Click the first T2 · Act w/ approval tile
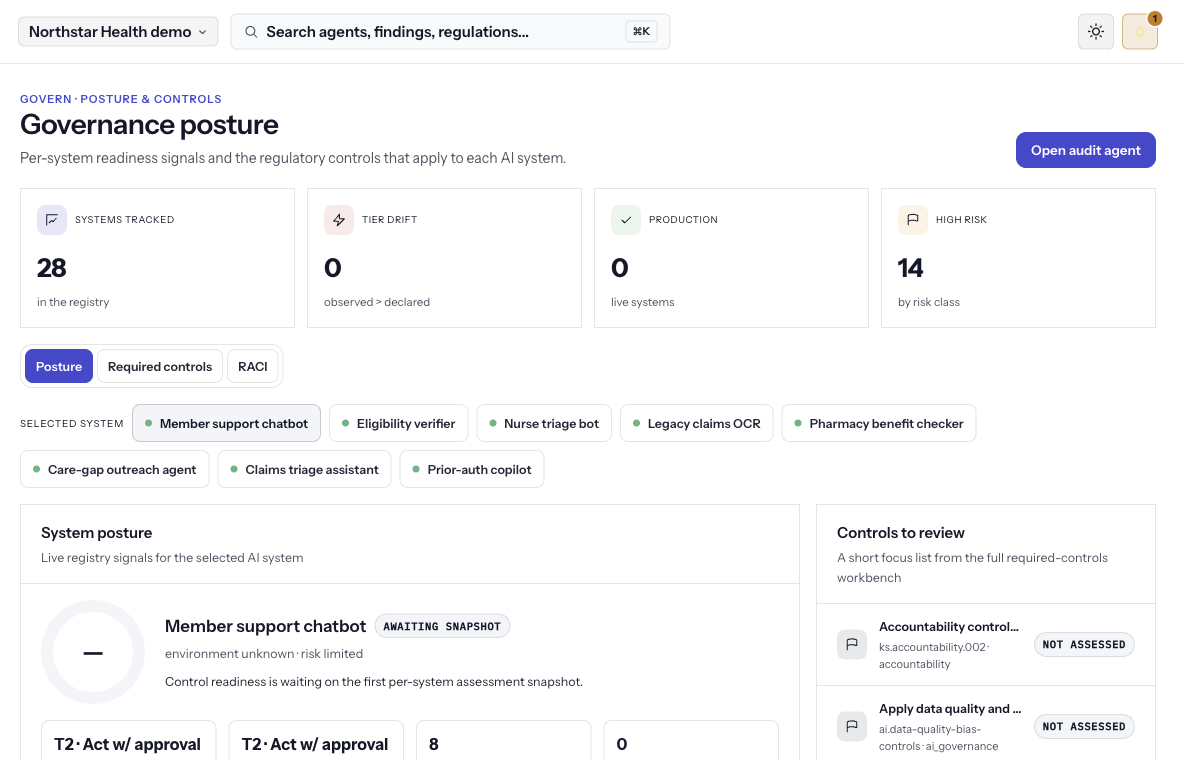Image resolution: width=1184 pixels, height=760 pixels. point(128,741)
